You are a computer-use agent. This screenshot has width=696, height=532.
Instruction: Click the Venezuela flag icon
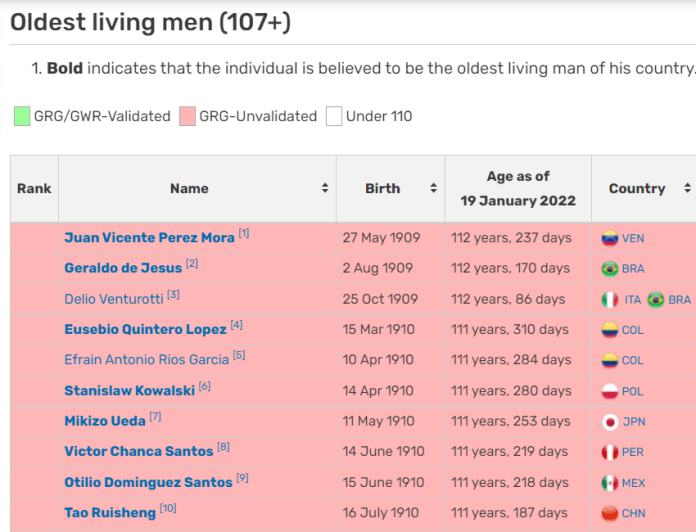(x=609, y=238)
